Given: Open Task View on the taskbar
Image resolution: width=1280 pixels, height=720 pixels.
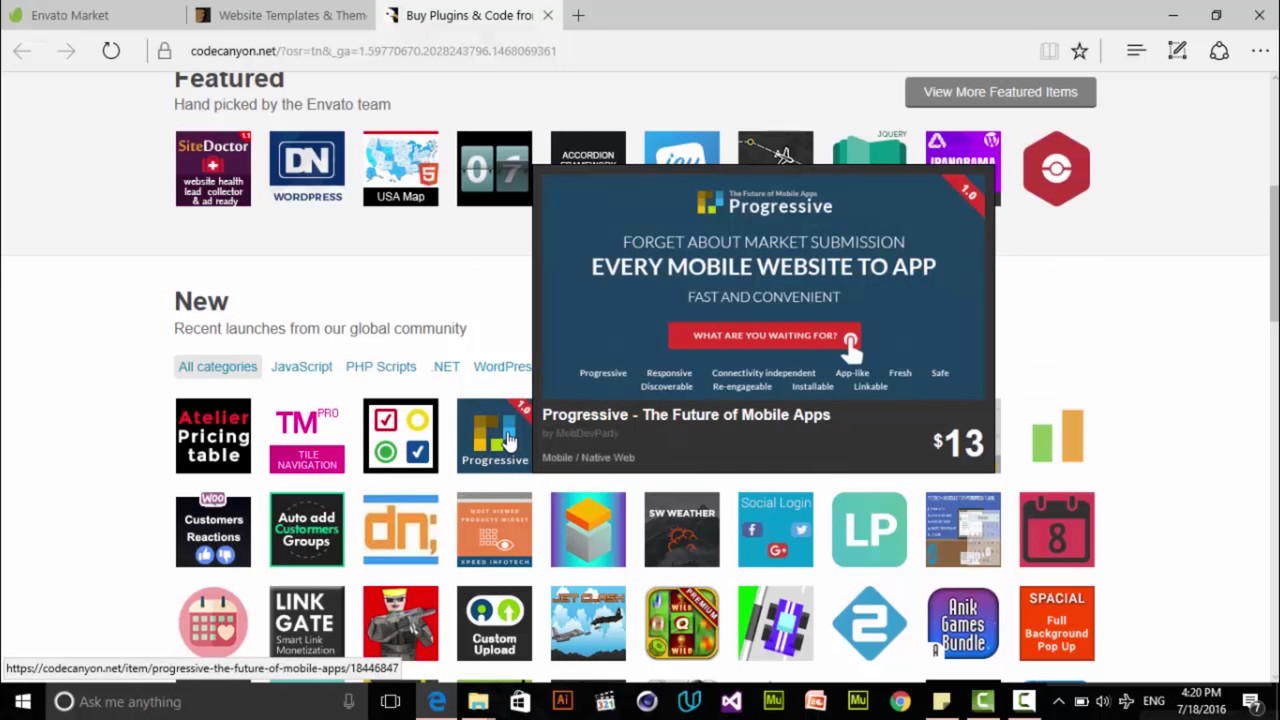Looking at the screenshot, I should [x=390, y=702].
